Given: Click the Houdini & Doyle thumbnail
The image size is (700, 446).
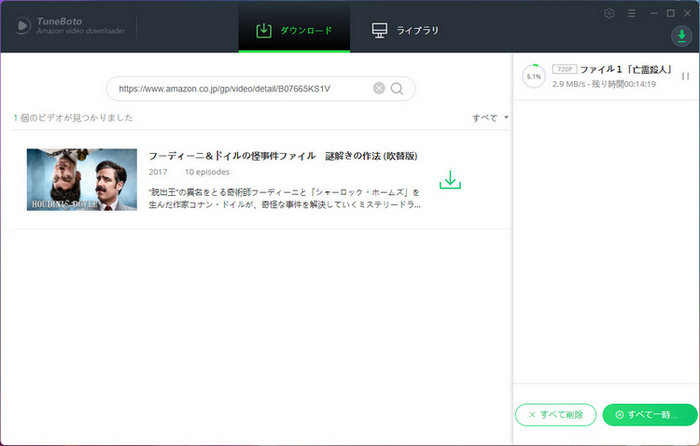Looking at the screenshot, I should coord(82,179).
